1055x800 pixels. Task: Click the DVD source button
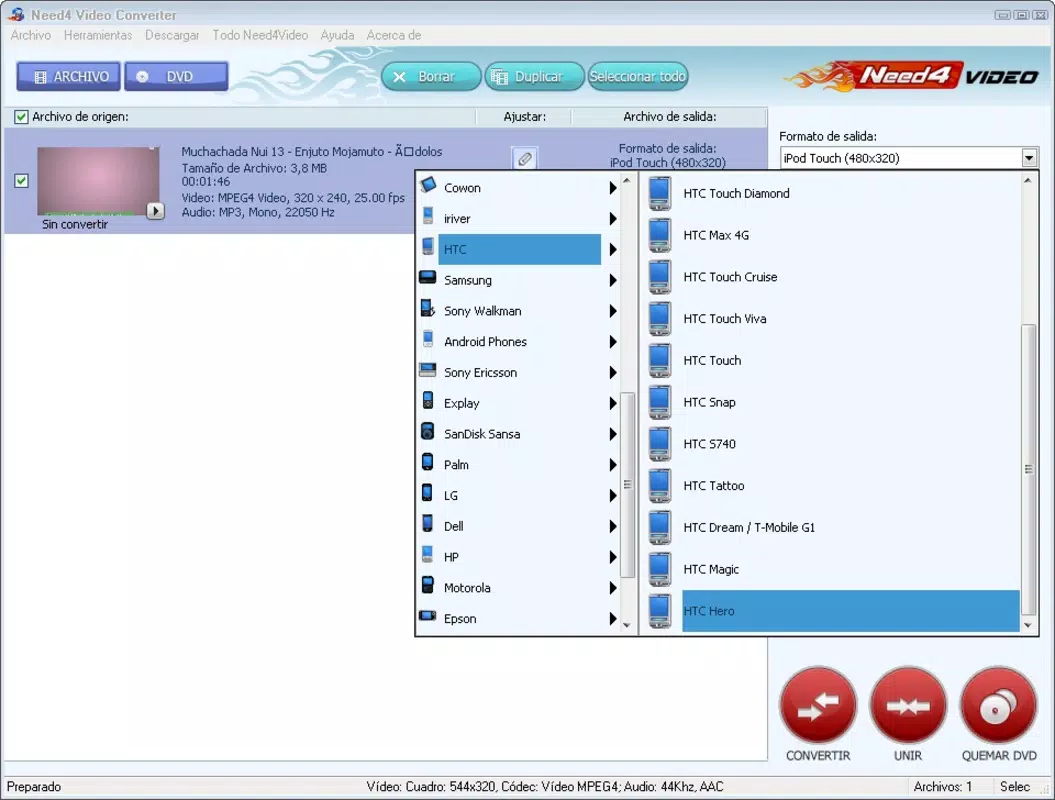[176, 77]
